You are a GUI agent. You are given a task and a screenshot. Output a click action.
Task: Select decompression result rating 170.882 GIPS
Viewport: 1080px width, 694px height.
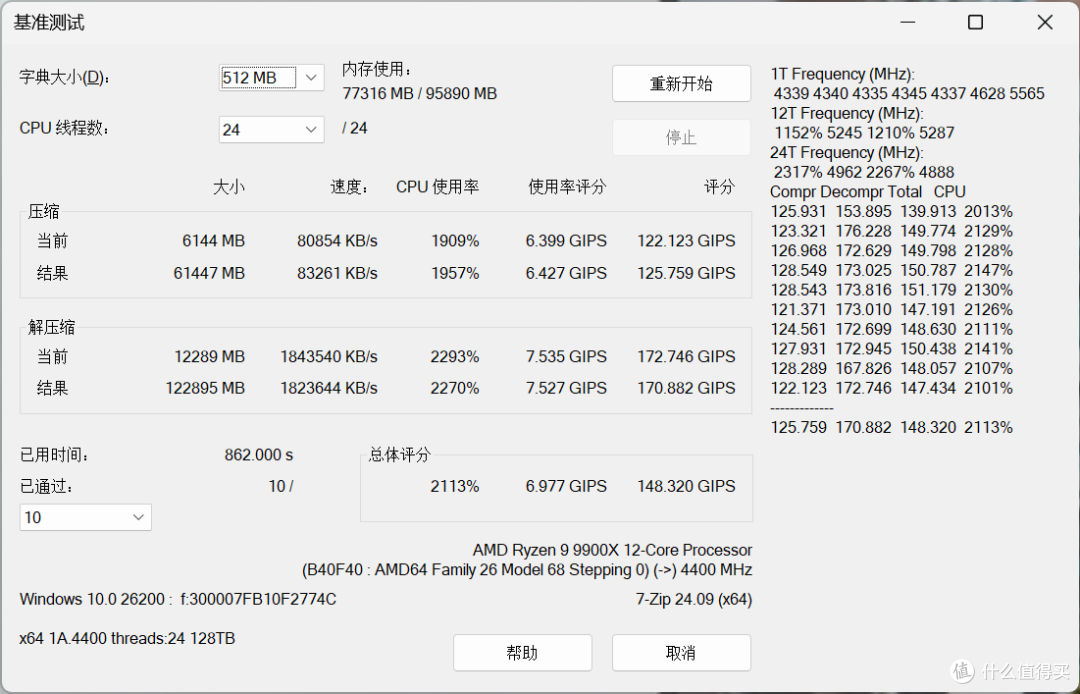(x=686, y=388)
